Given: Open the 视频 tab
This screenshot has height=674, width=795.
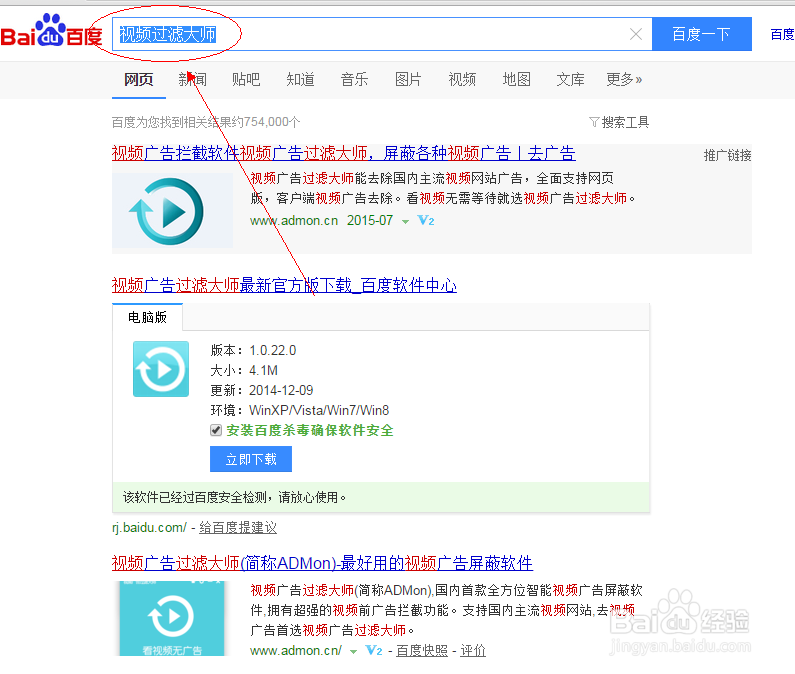Looking at the screenshot, I should pyautogui.click(x=462, y=80).
